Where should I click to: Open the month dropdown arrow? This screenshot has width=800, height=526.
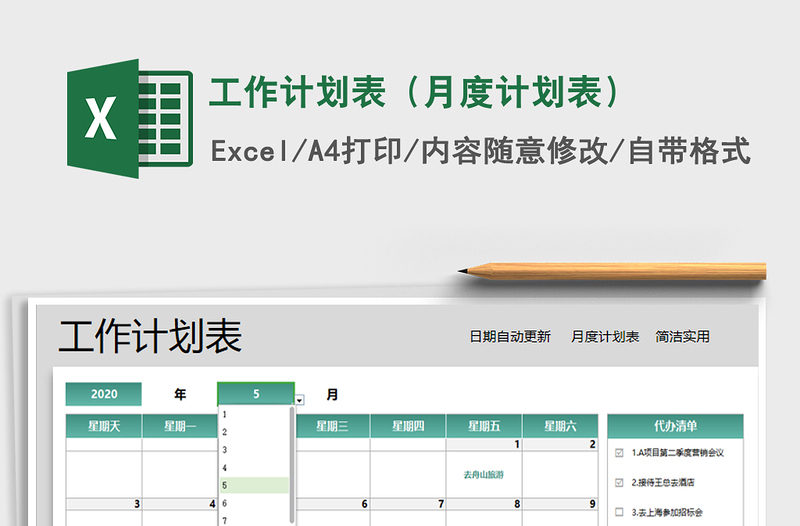[x=300, y=400]
